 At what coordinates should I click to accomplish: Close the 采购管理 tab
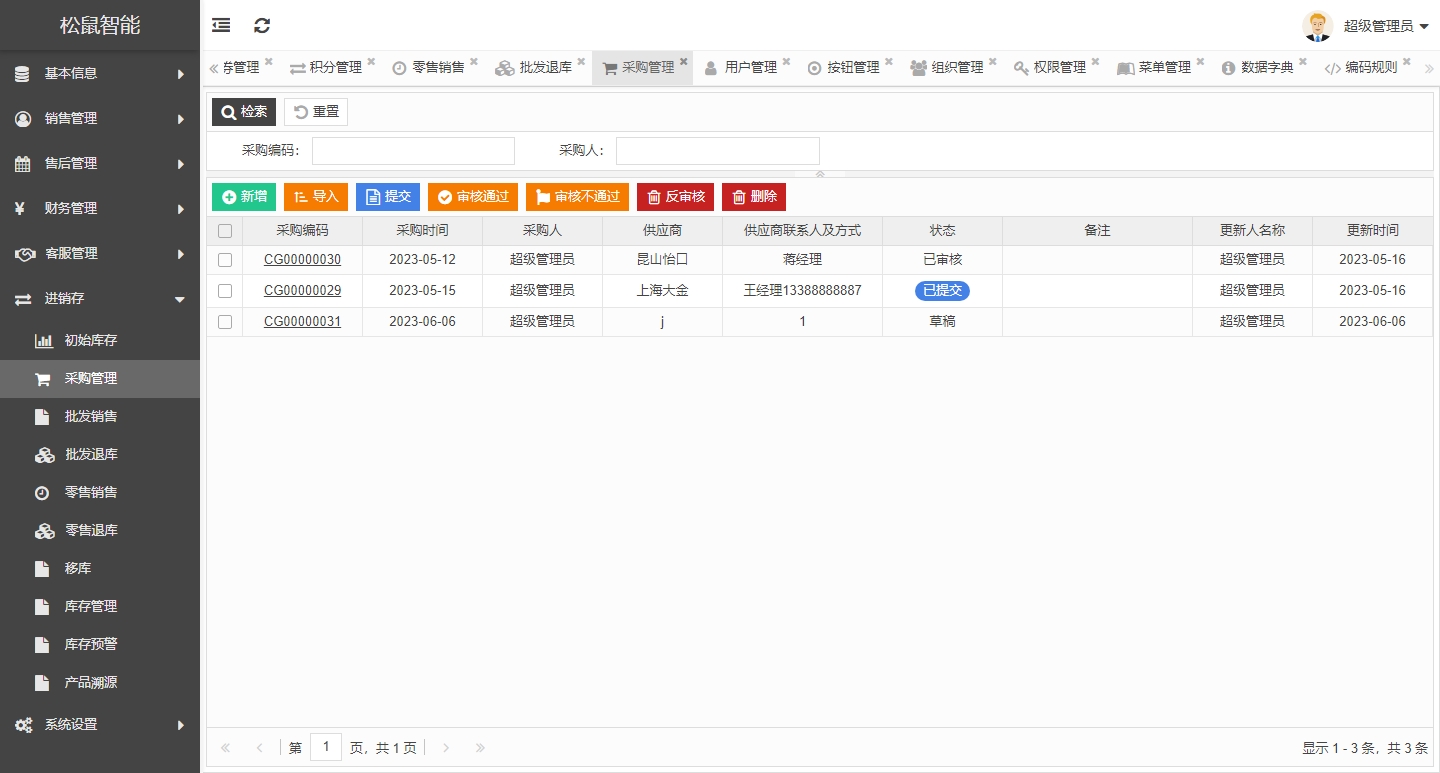click(684, 62)
